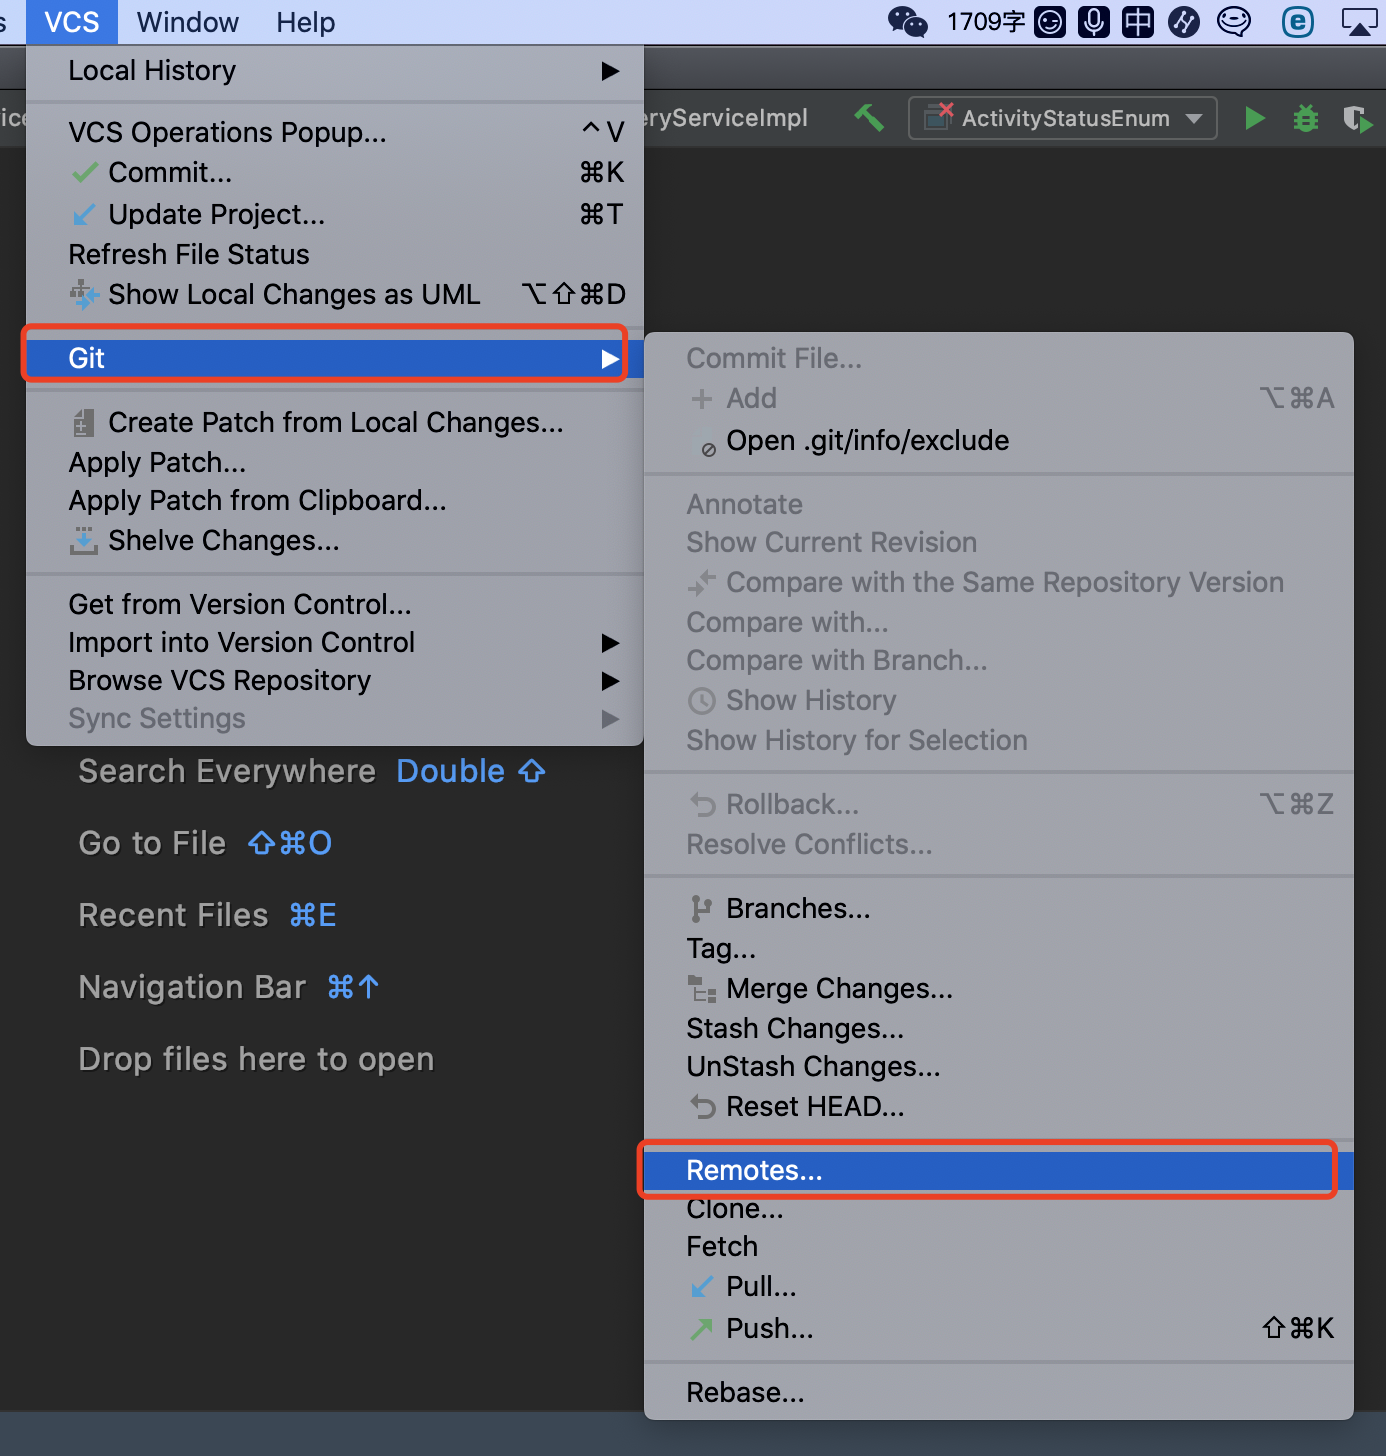The image size is (1386, 1456).
Task: Click Rollback... entry in Git submenu
Action: click(x=999, y=804)
